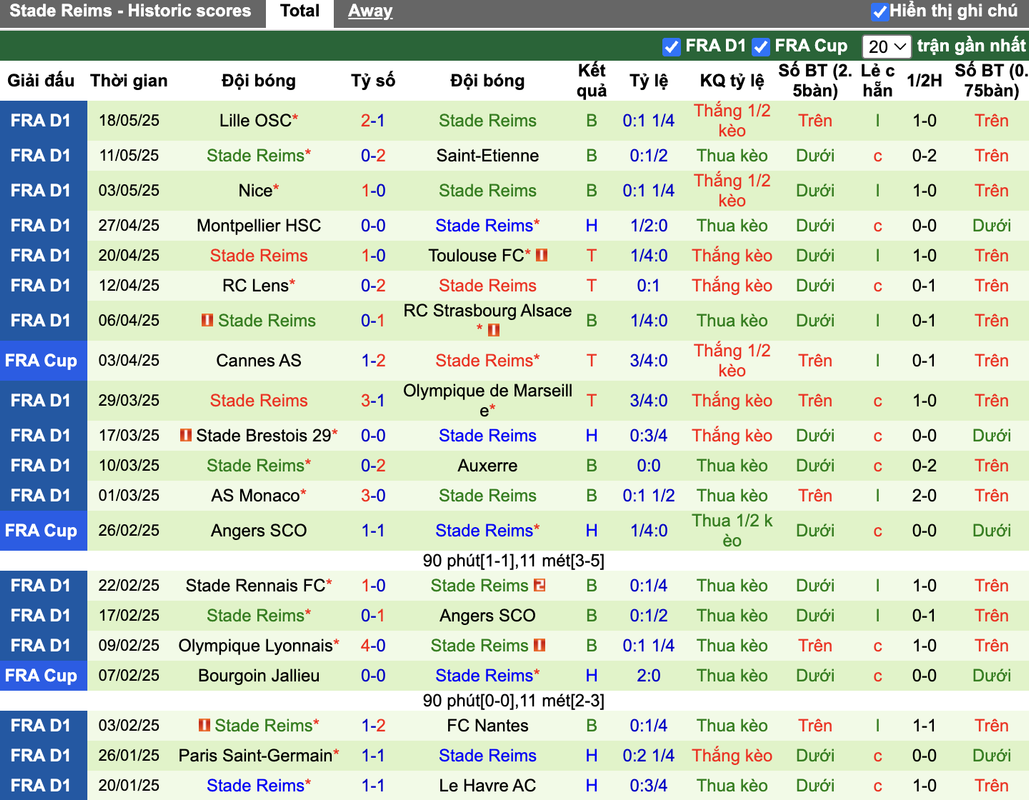Click the KQ tỷ lệ column header
This screenshot has height=800, width=1029.
coord(732,81)
